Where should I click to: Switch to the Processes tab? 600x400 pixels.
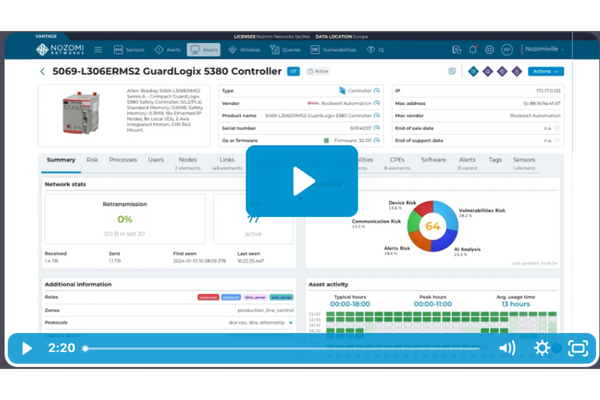click(123, 160)
